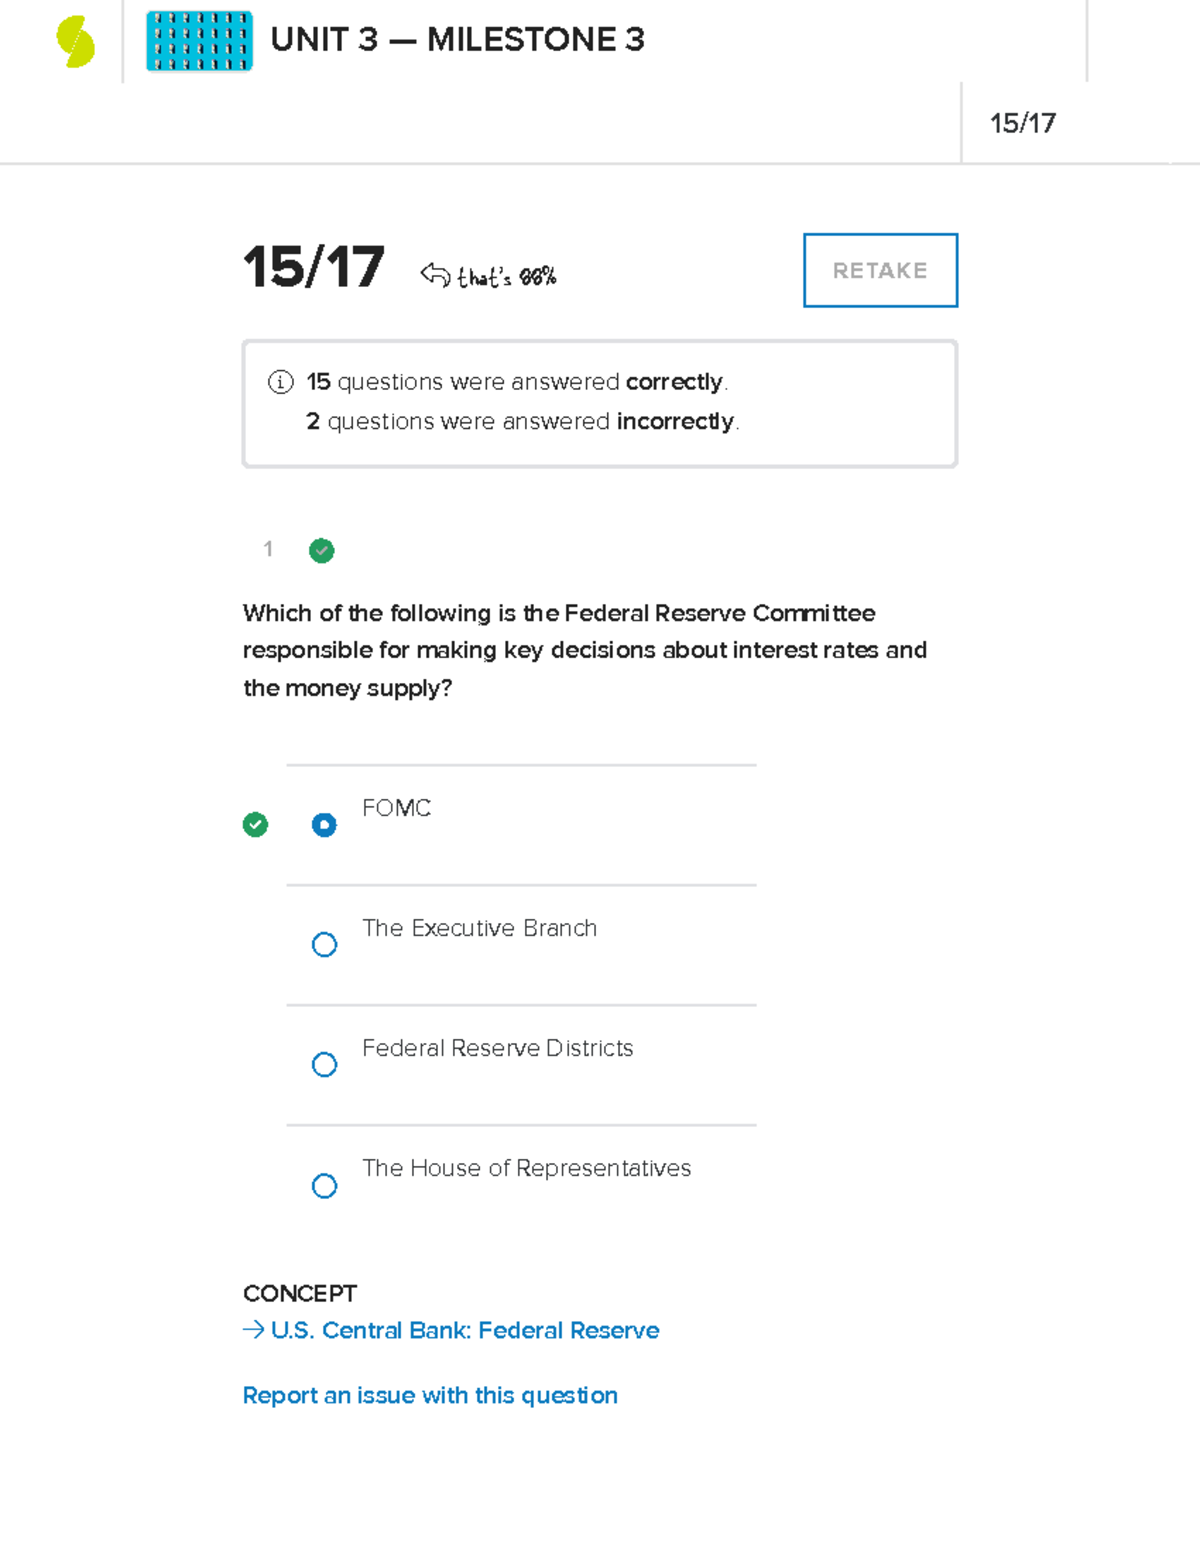This screenshot has width=1200, height=1553.
Task: Click the UNIT 3 — MILESTONE 3 title
Action: (457, 40)
